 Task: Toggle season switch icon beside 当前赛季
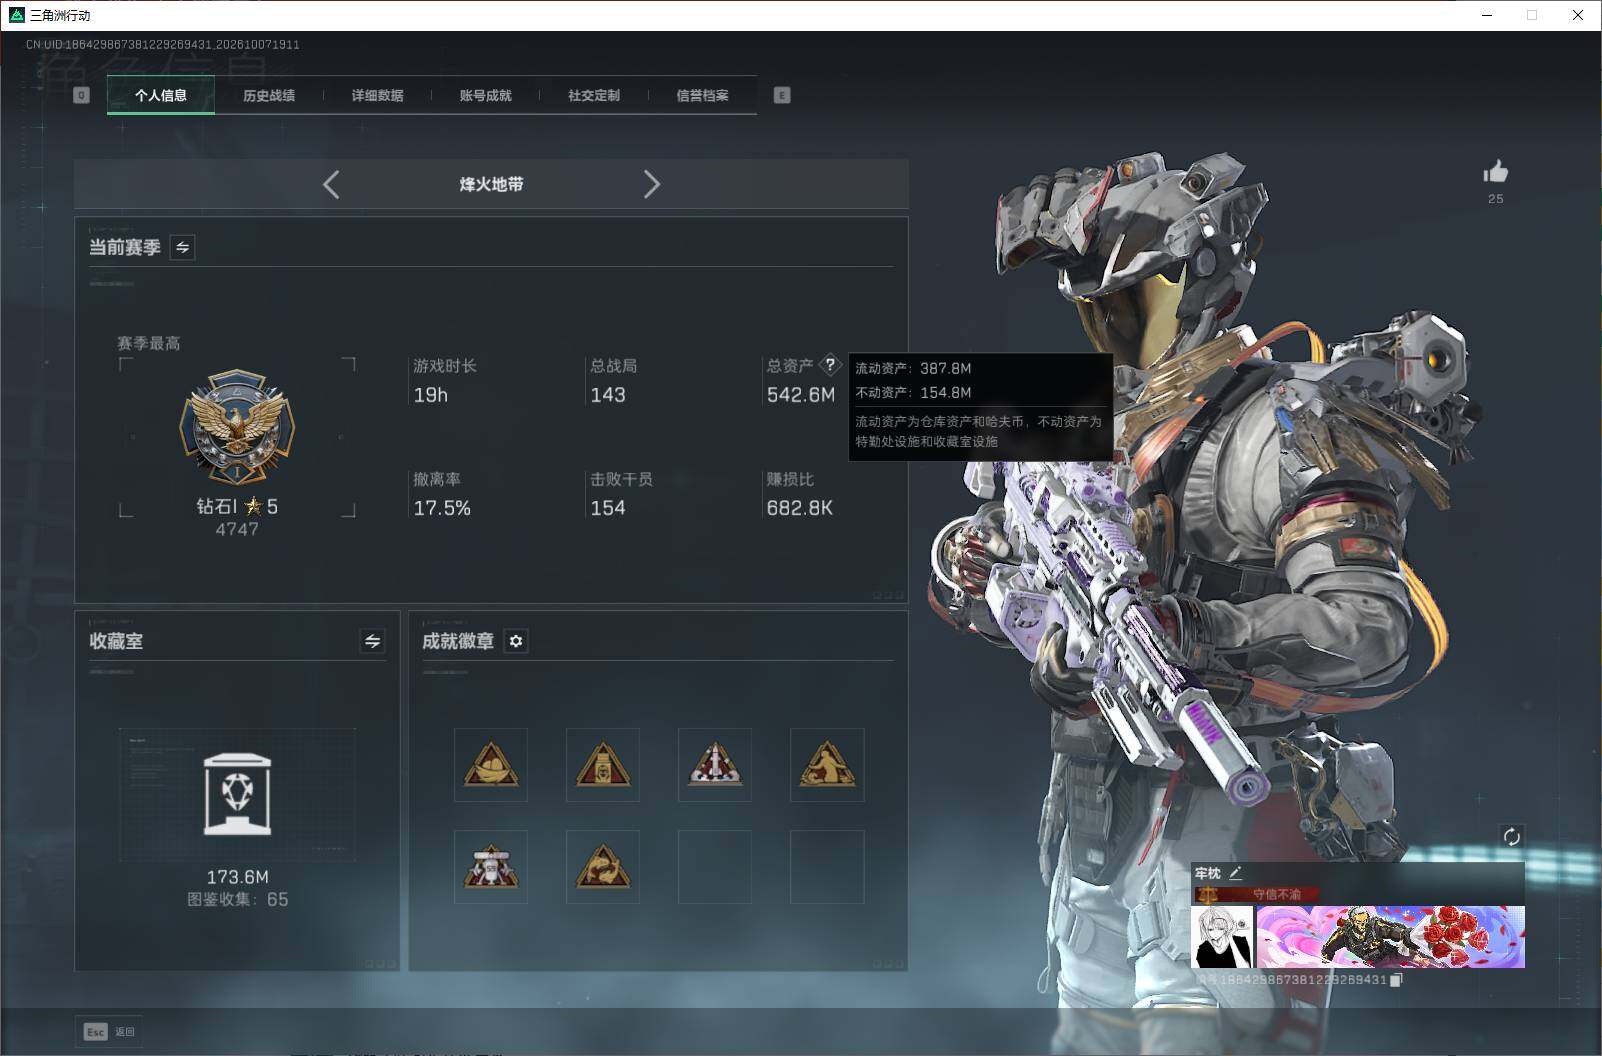(x=182, y=247)
